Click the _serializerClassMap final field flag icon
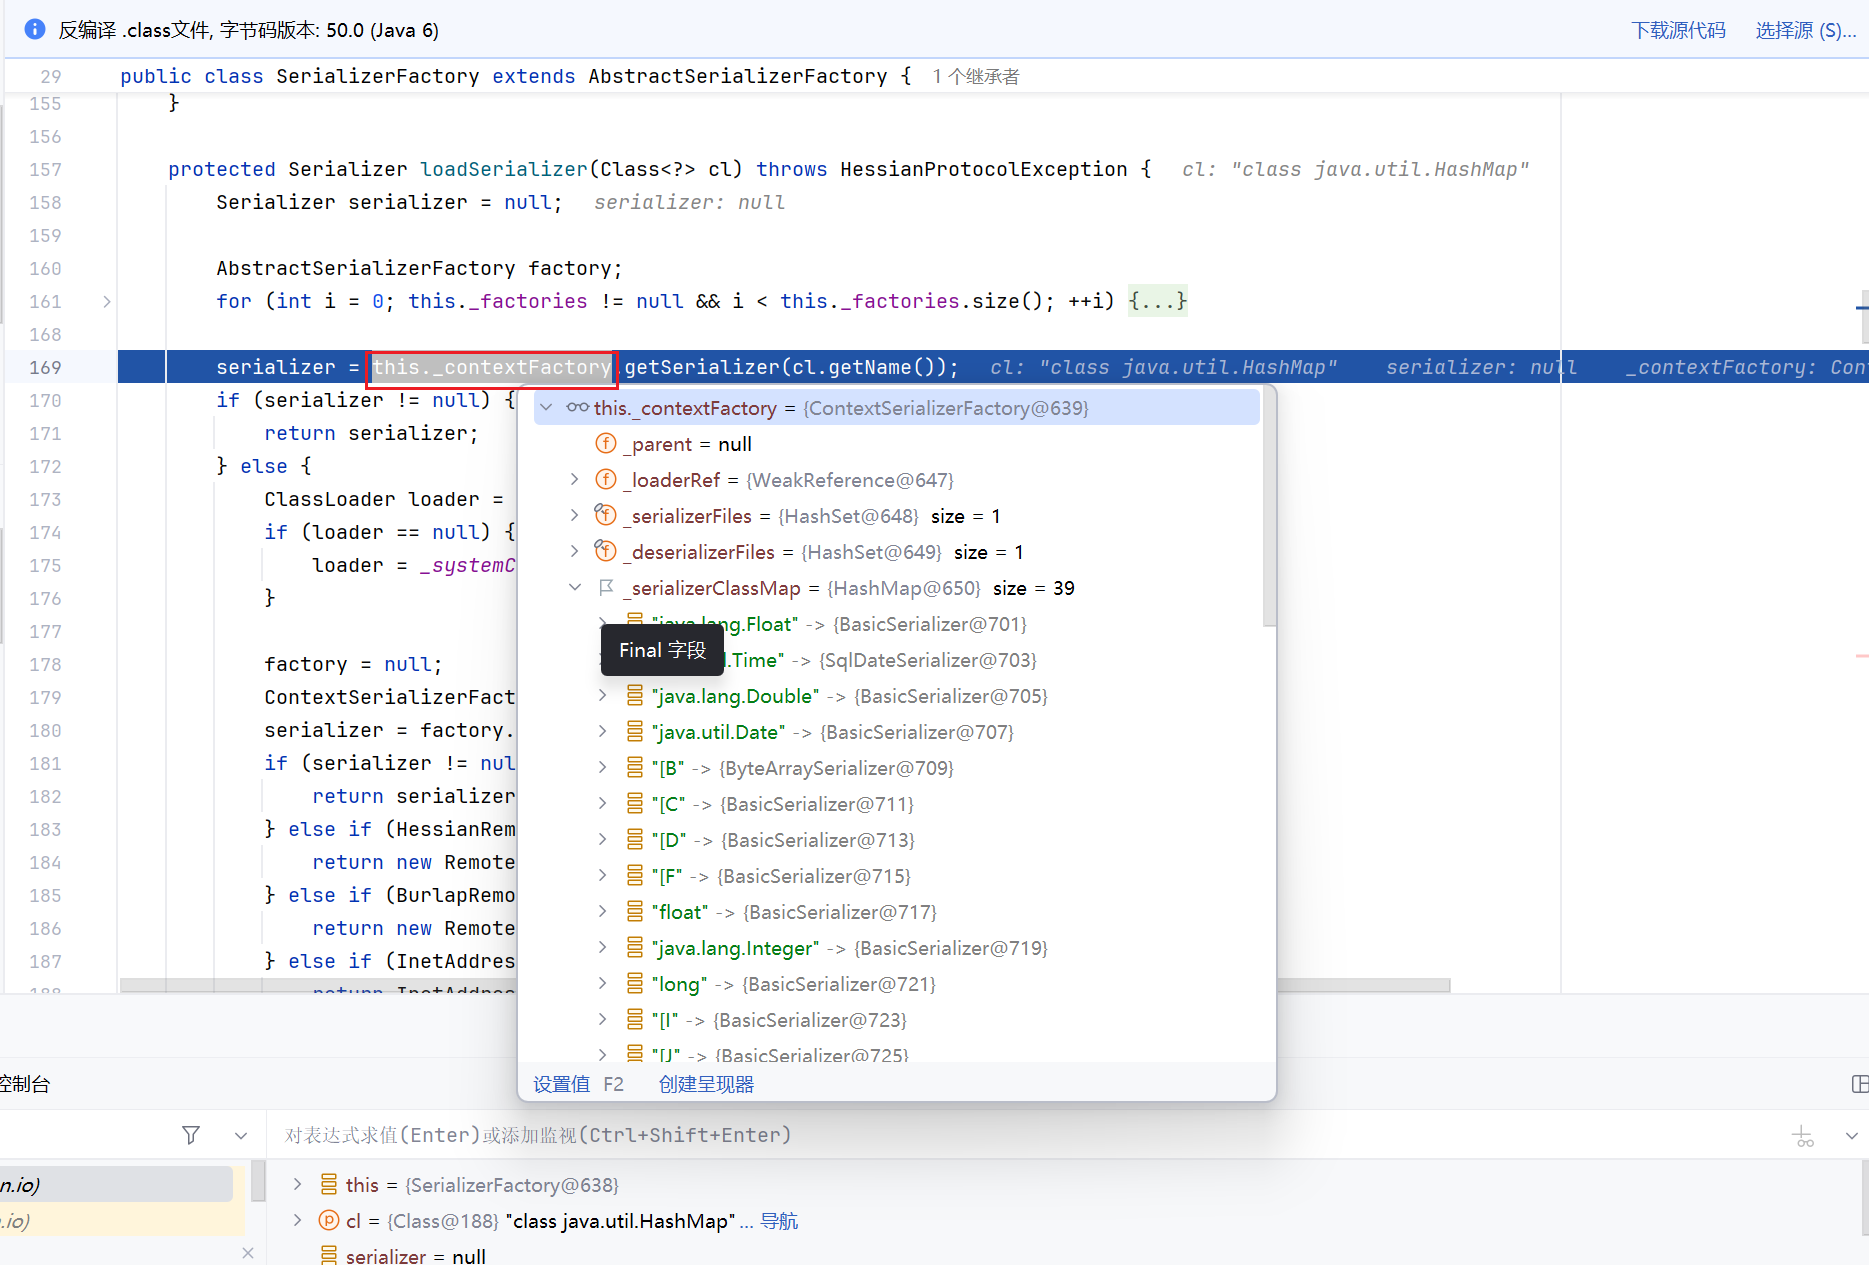This screenshot has height=1265, width=1869. tap(606, 587)
